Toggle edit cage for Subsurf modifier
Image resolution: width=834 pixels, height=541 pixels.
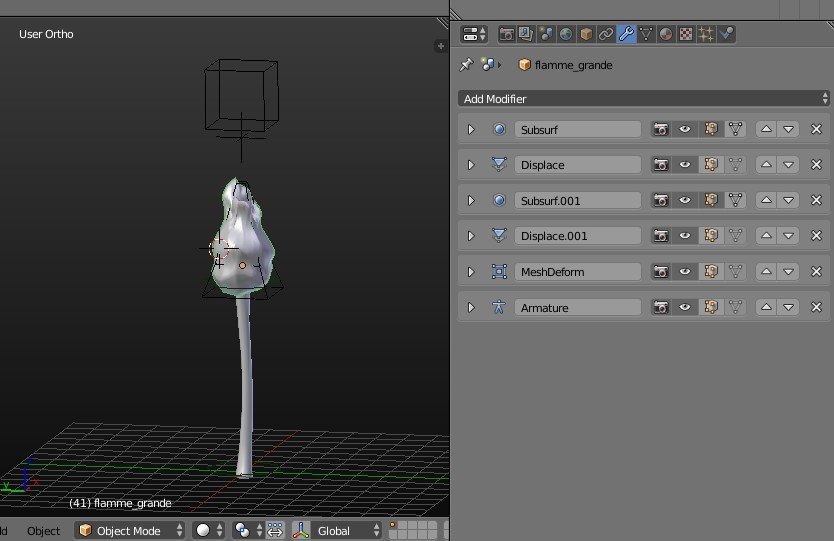pos(736,129)
